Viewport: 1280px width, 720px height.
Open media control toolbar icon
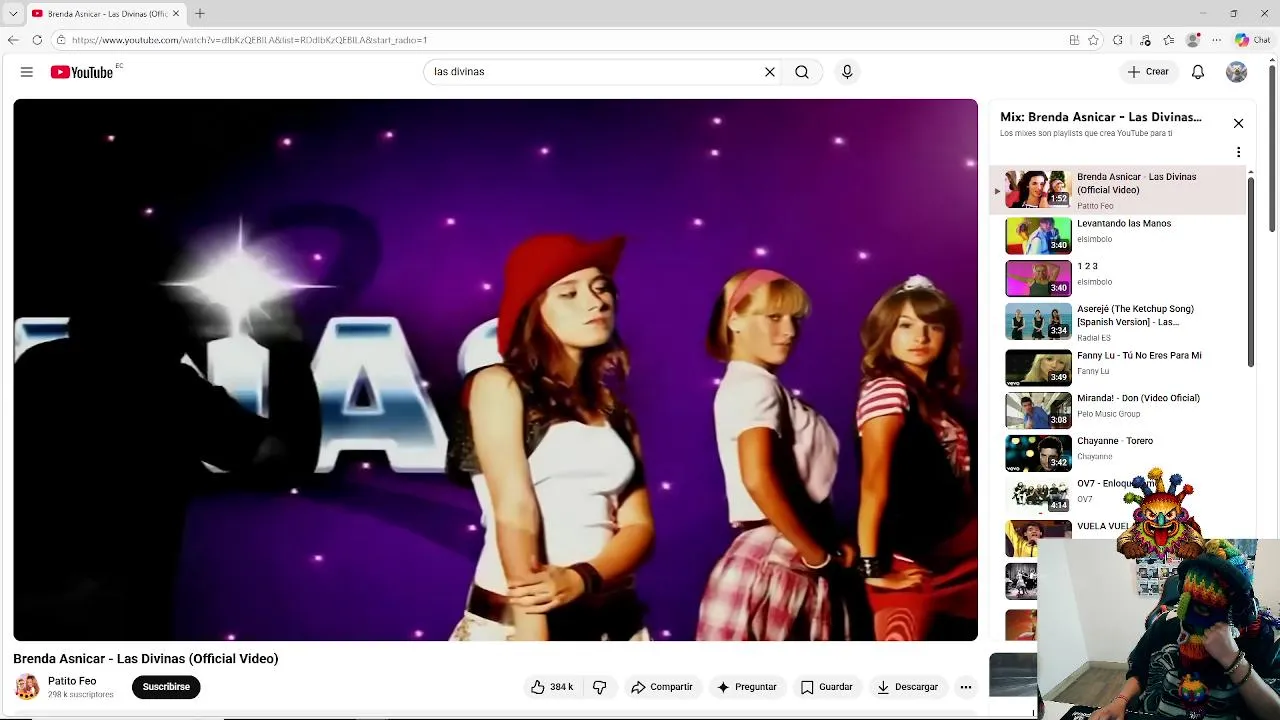click(x=1145, y=40)
